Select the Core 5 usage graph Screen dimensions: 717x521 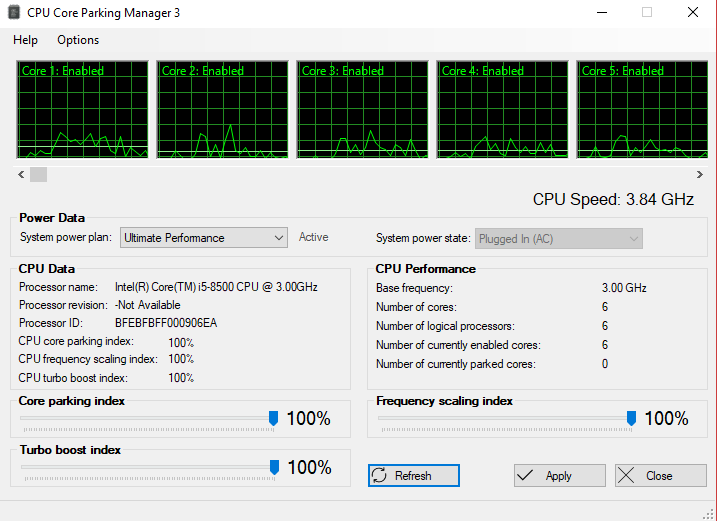click(x=642, y=109)
